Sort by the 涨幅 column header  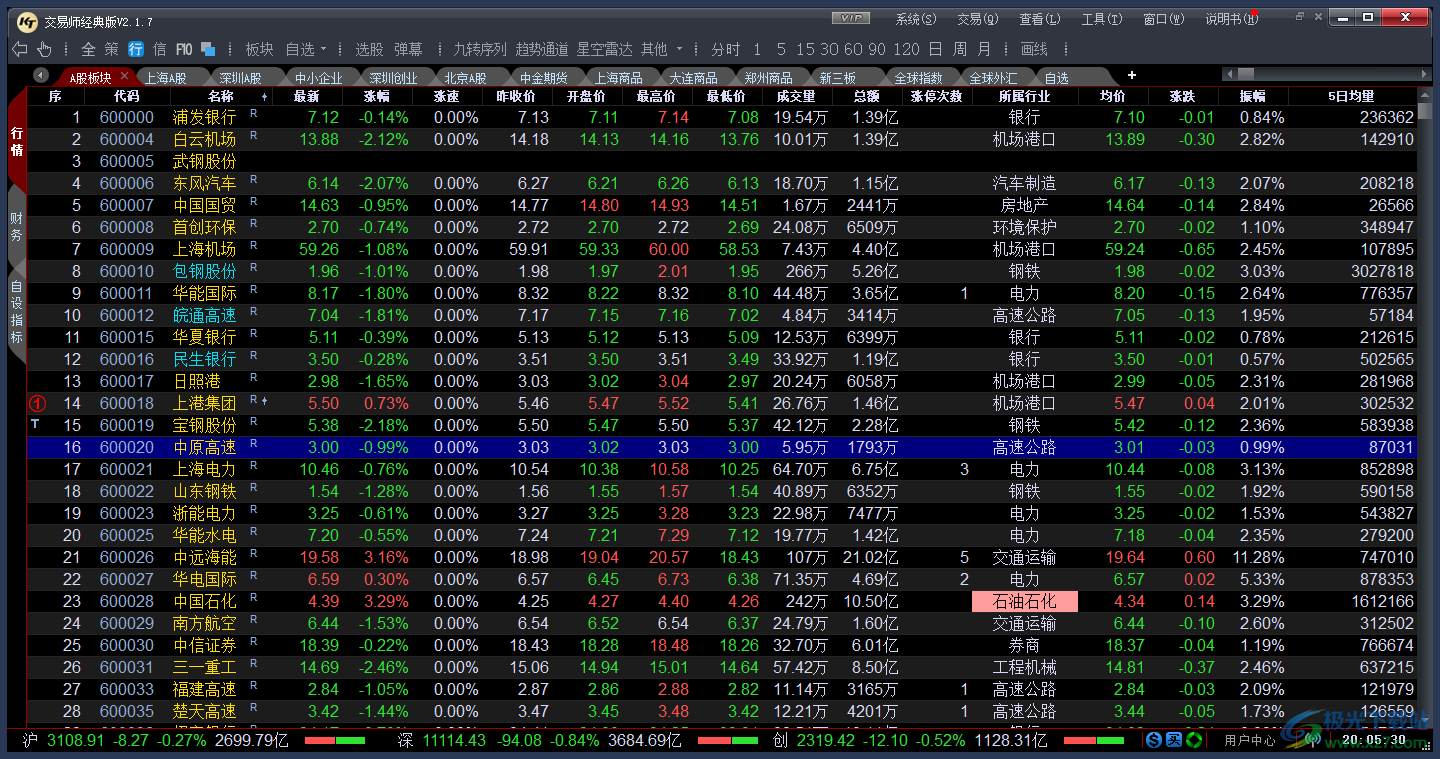(376, 96)
